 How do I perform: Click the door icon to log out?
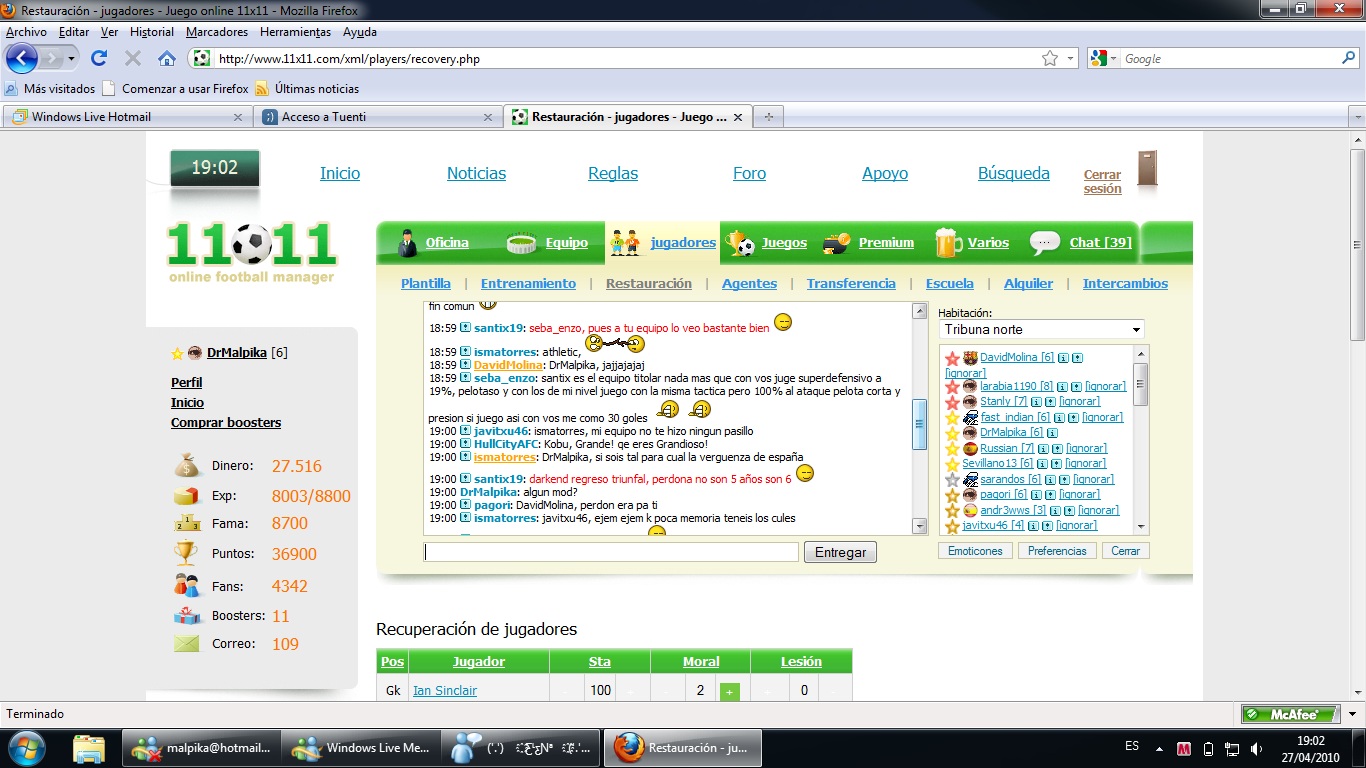1147,170
